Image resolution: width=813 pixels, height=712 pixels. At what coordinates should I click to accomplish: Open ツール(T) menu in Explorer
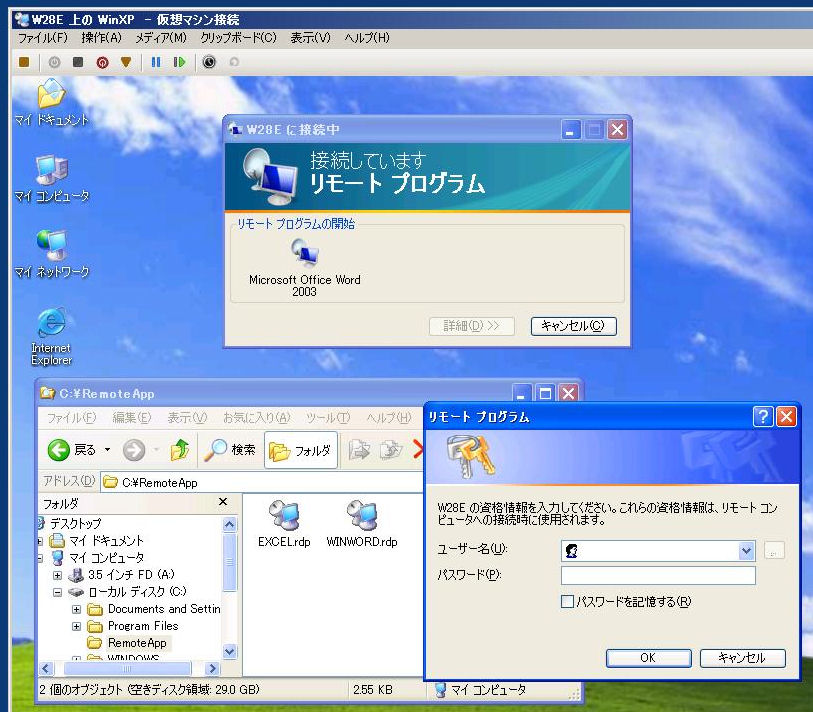click(328, 417)
